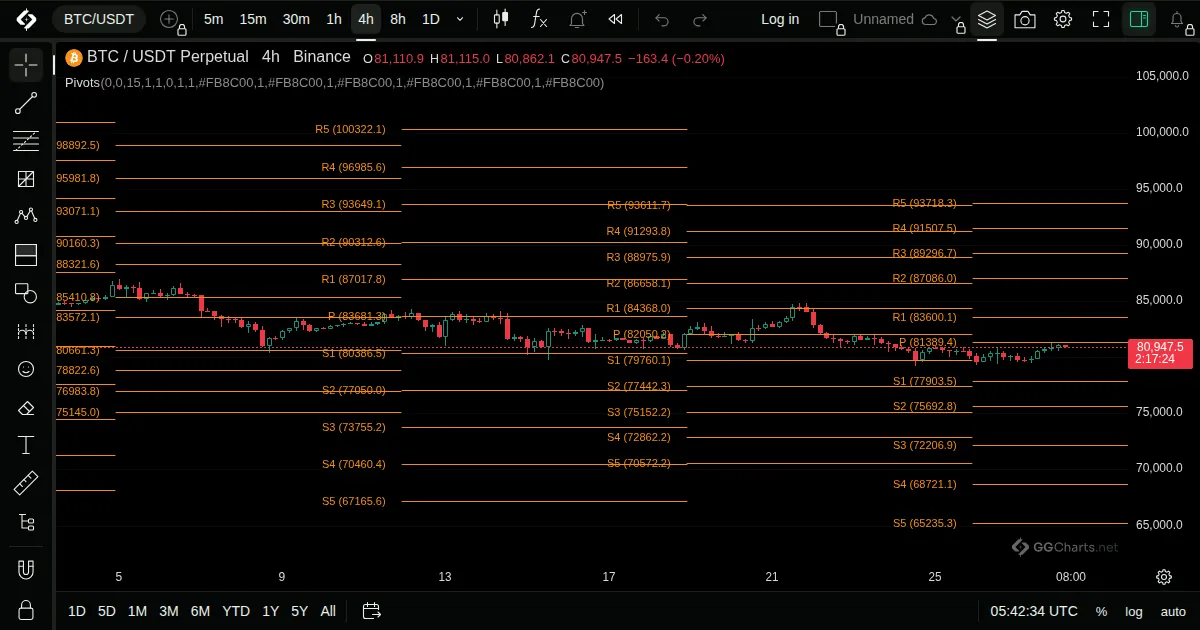This screenshot has width=1200, height=630.
Task: Switch to the 8h timeframe
Action: (x=398, y=19)
